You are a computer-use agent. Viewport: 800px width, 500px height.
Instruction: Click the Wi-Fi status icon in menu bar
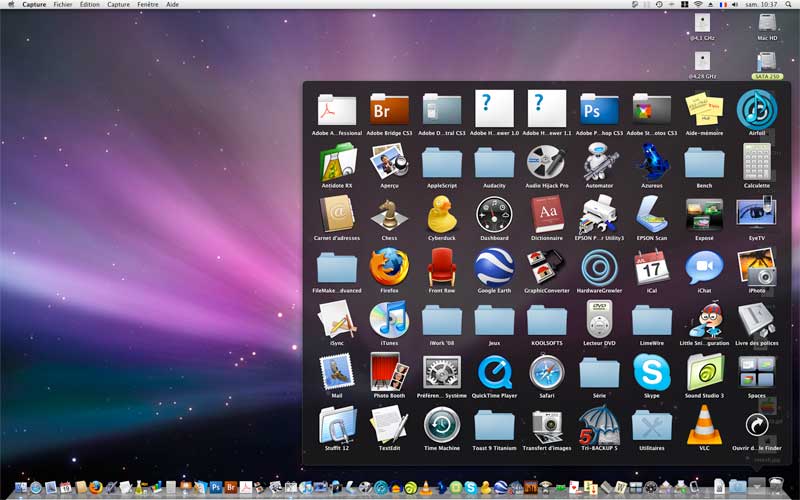click(x=697, y=4)
